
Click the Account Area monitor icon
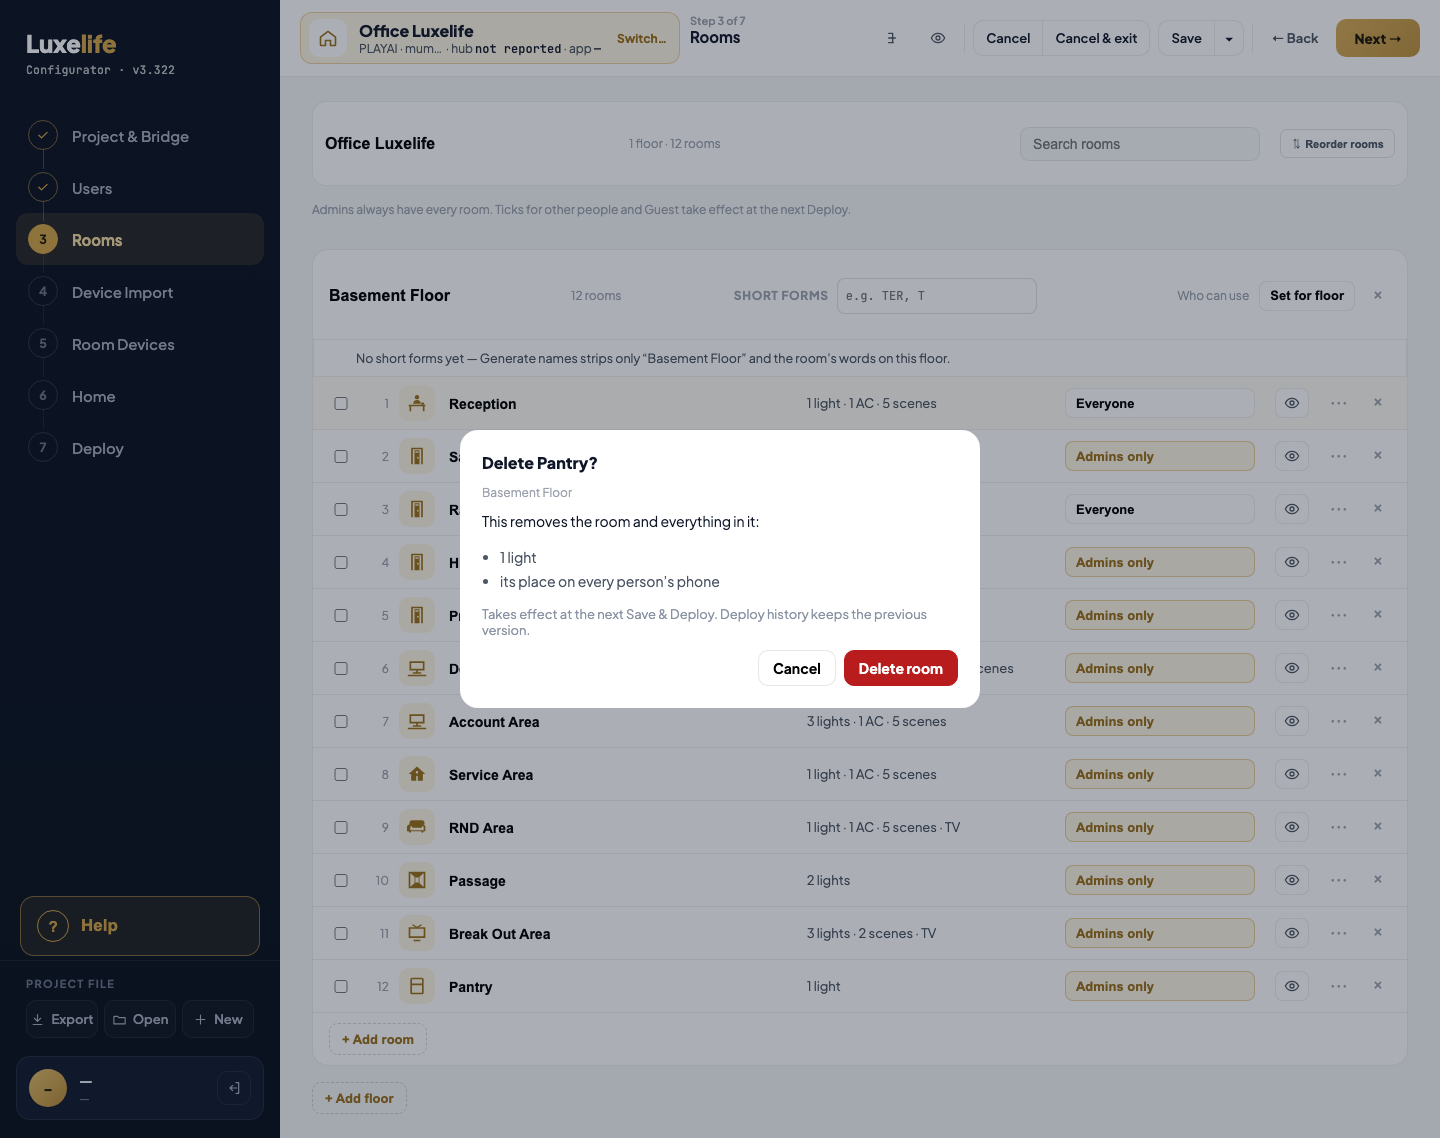coord(417,721)
